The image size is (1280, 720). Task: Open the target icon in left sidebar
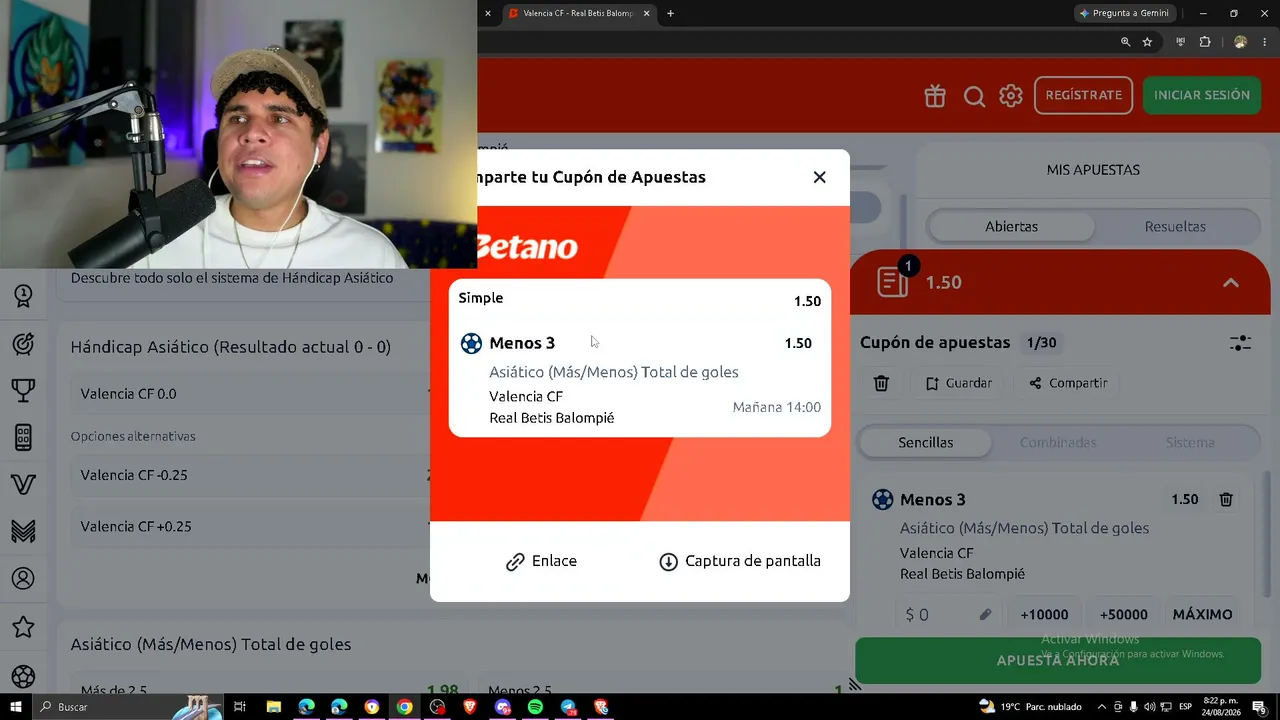tap(23, 344)
